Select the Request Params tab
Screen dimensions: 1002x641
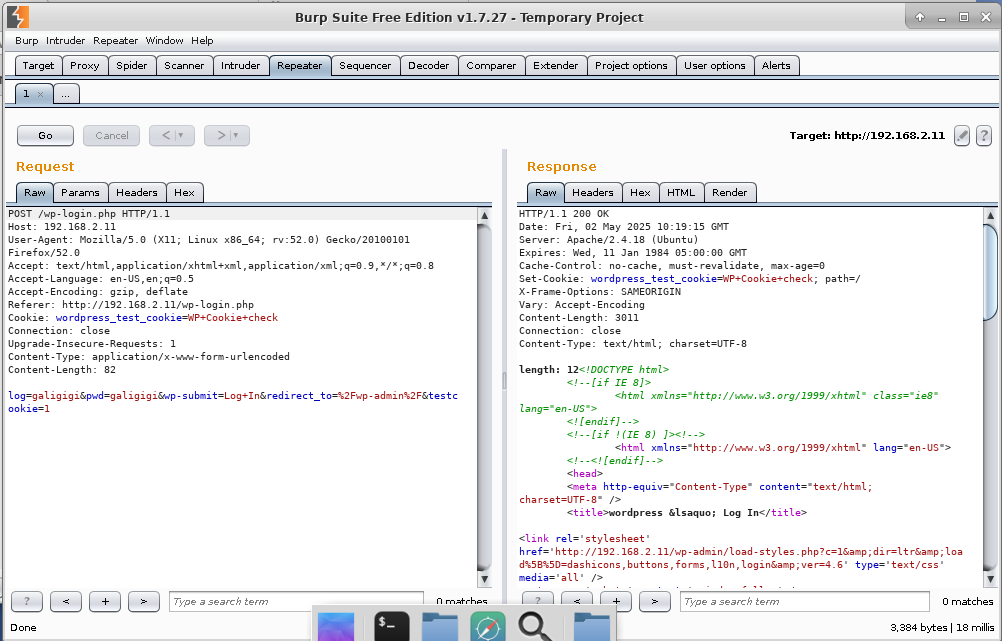click(80, 192)
